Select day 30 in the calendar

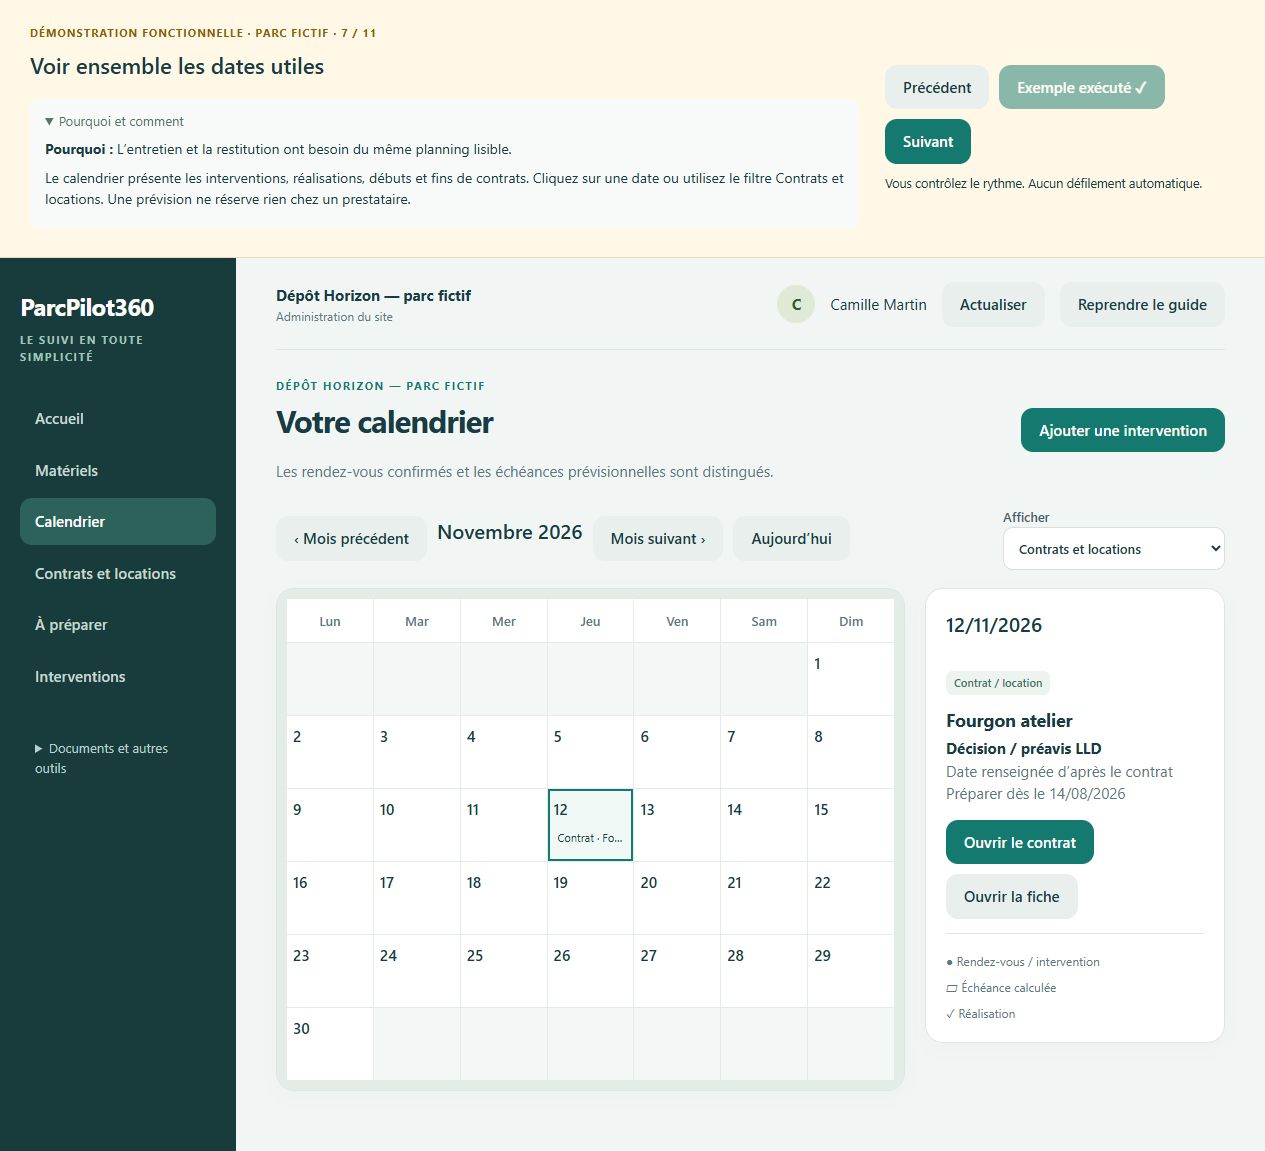click(x=330, y=1044)
